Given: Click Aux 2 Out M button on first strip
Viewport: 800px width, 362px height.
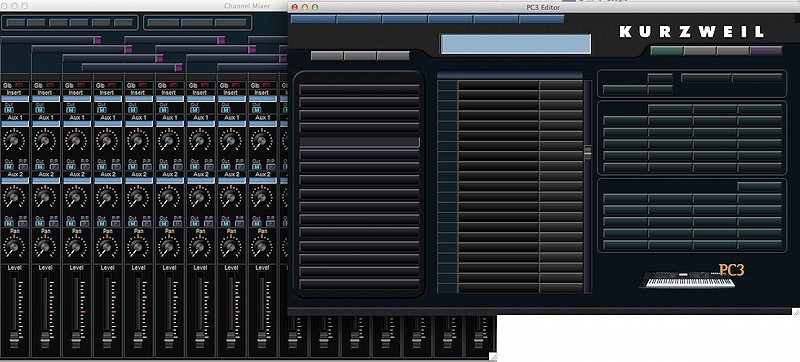Looking at the screenshot, I should 9,223.
